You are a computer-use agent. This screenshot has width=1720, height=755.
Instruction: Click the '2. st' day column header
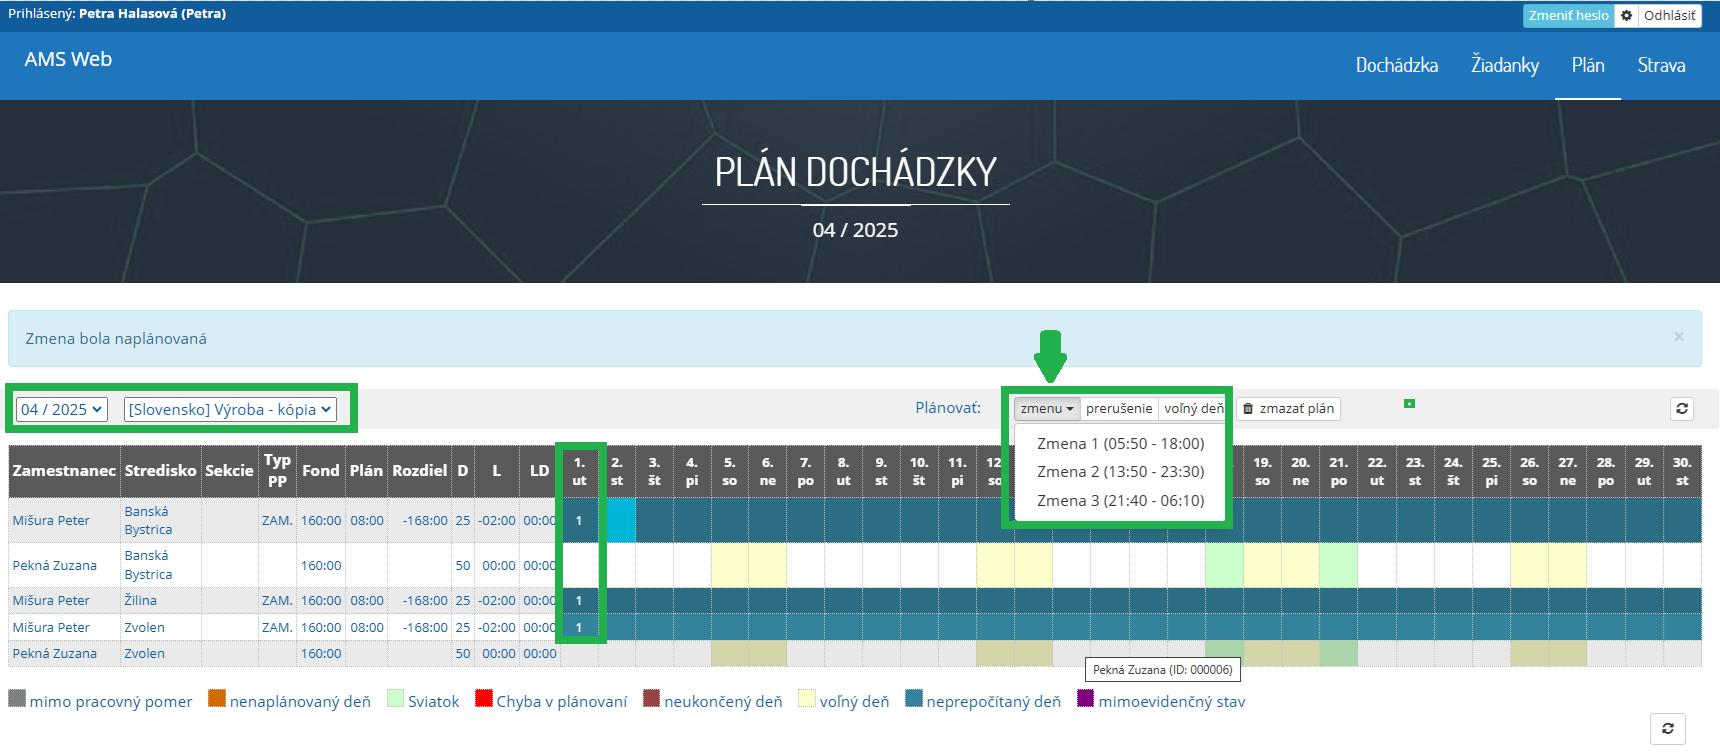pos(617,471)
